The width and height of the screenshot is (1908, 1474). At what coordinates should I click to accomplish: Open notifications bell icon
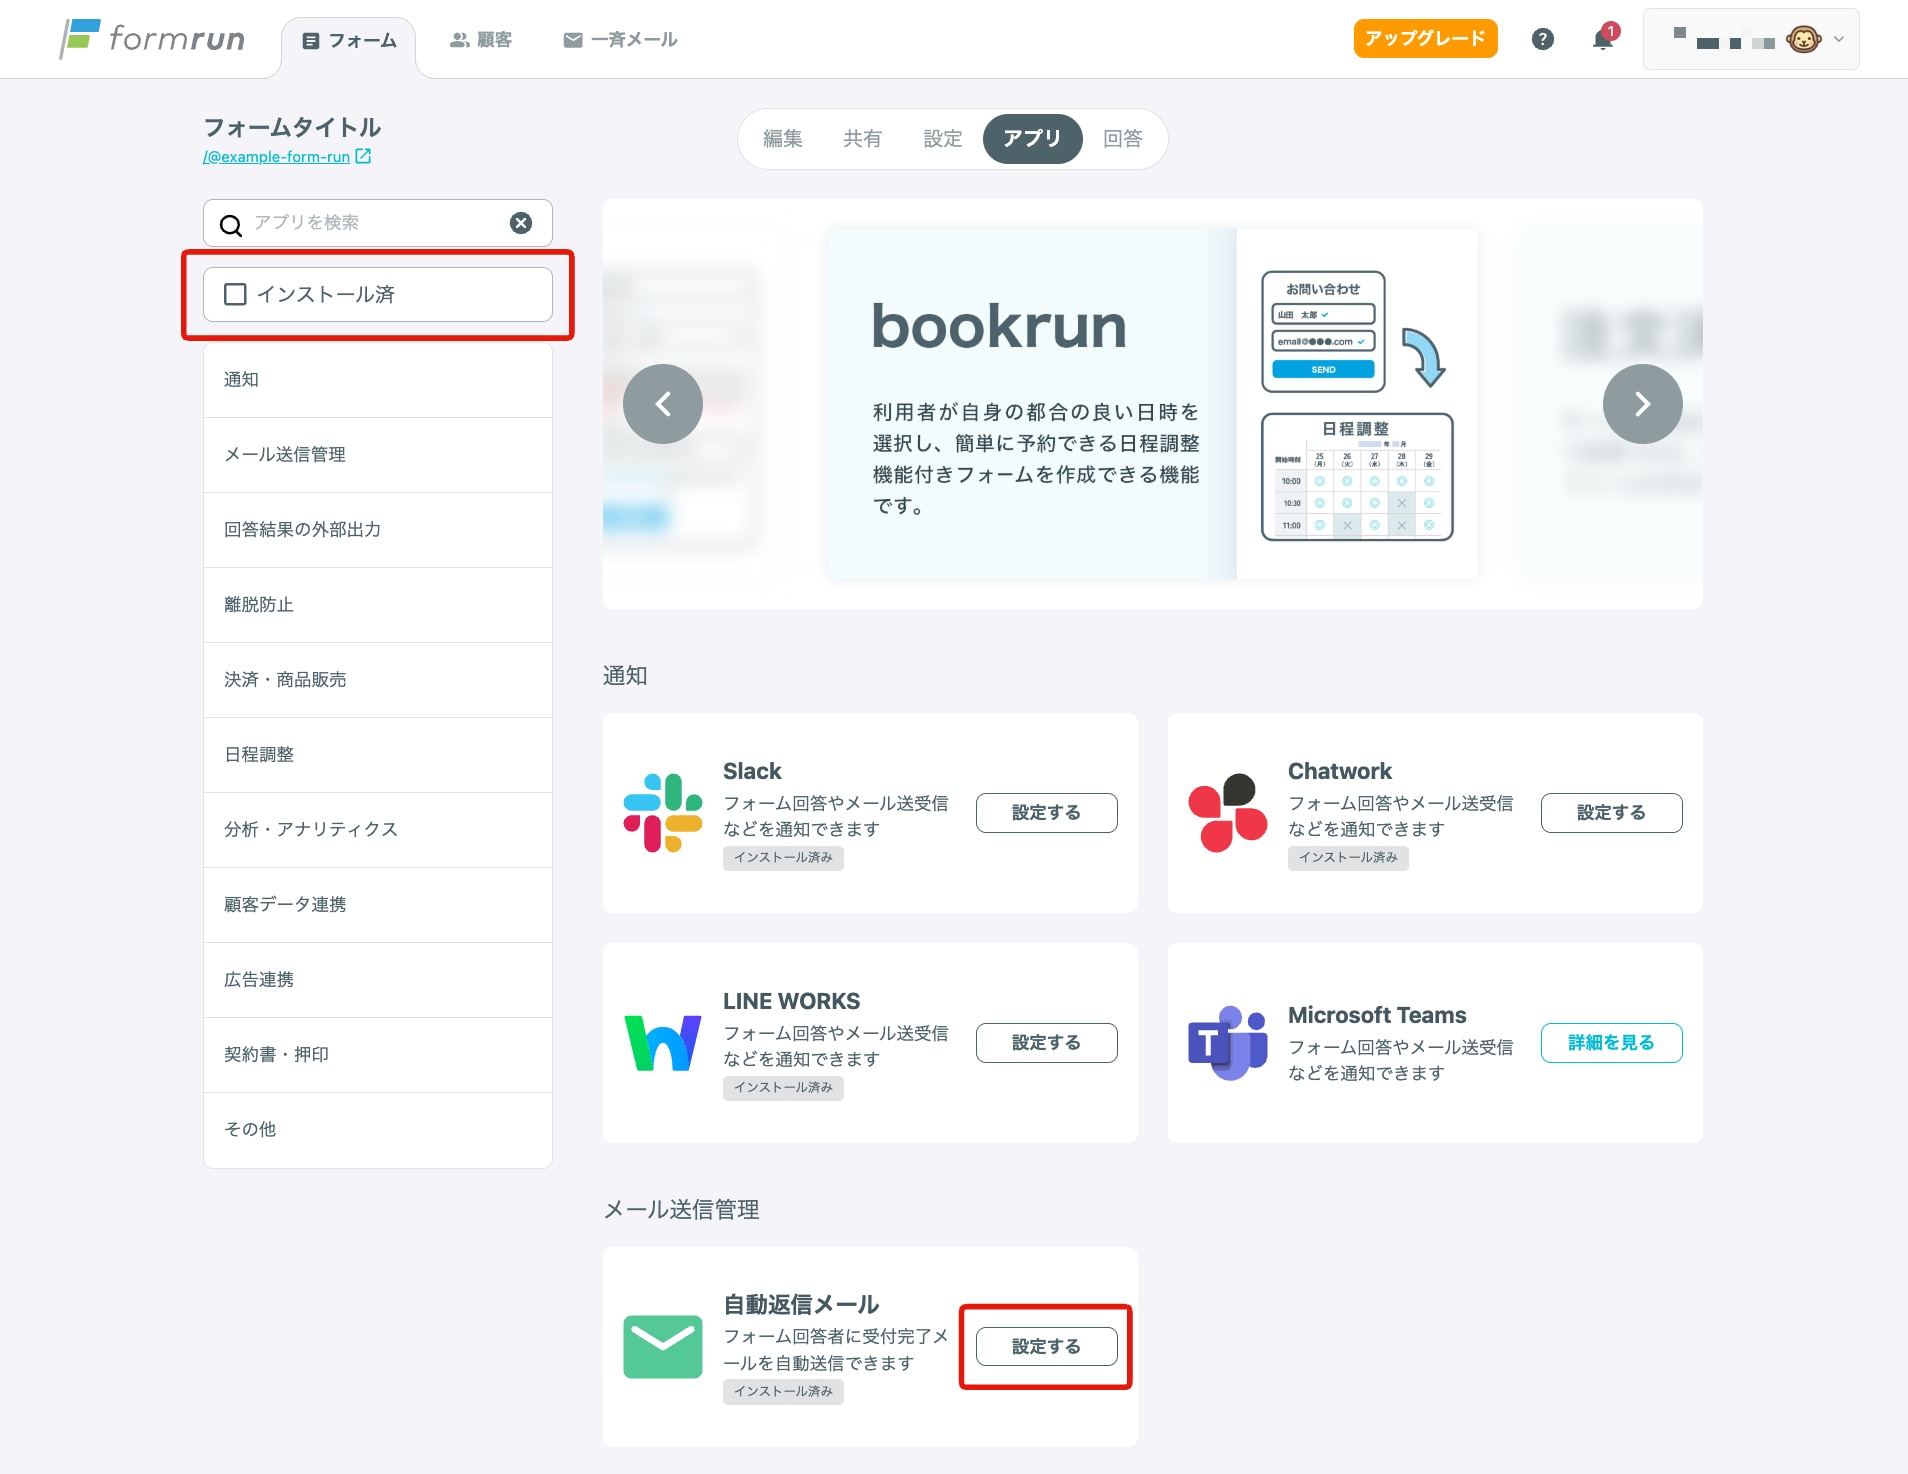click(x=1602, y=39)
